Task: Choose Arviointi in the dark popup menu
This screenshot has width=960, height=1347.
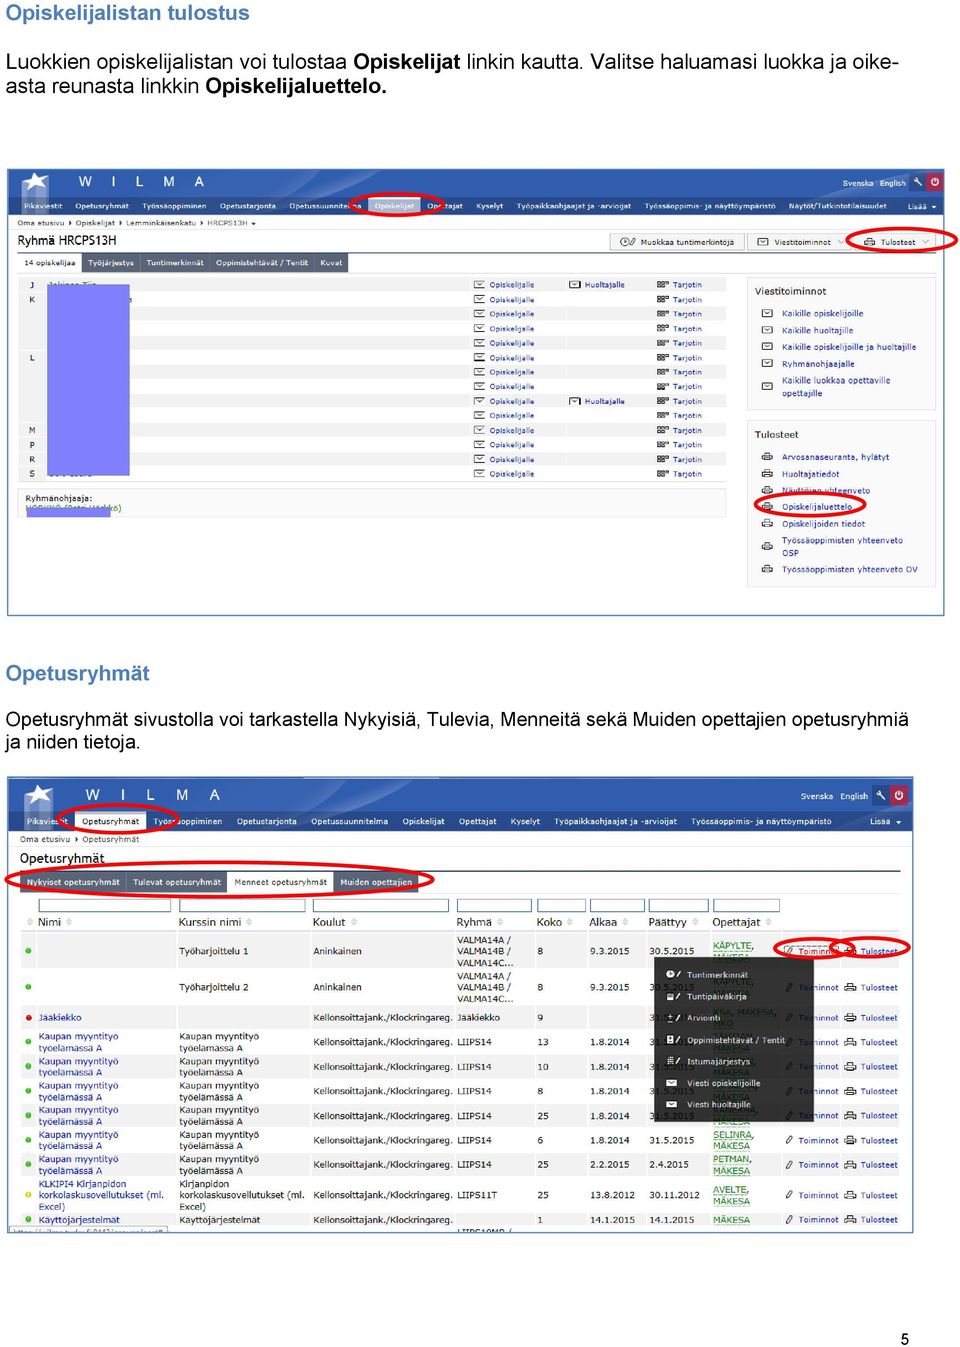Action: click(704, 1018)
